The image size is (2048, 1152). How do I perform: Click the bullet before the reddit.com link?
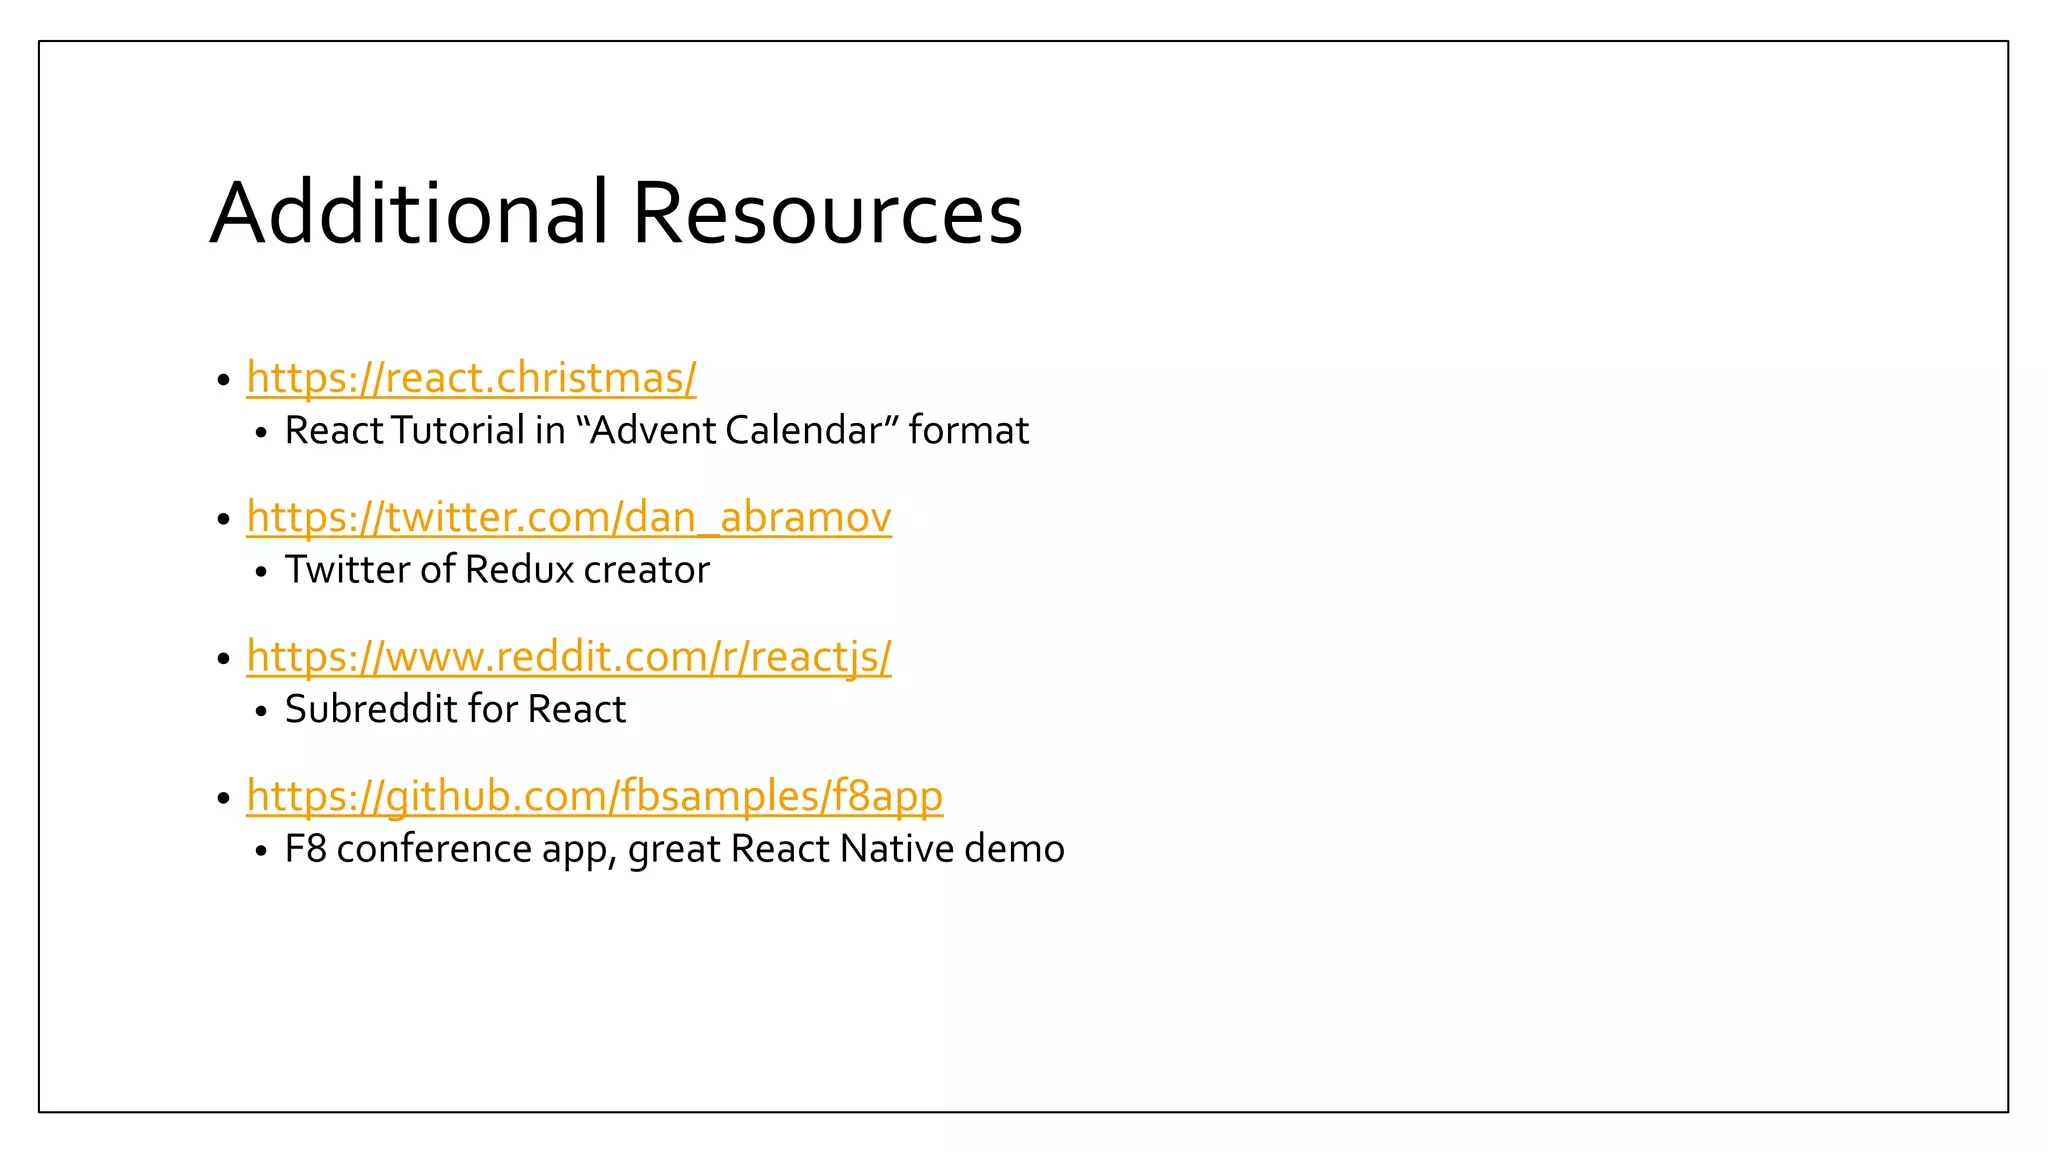[224, 659]
